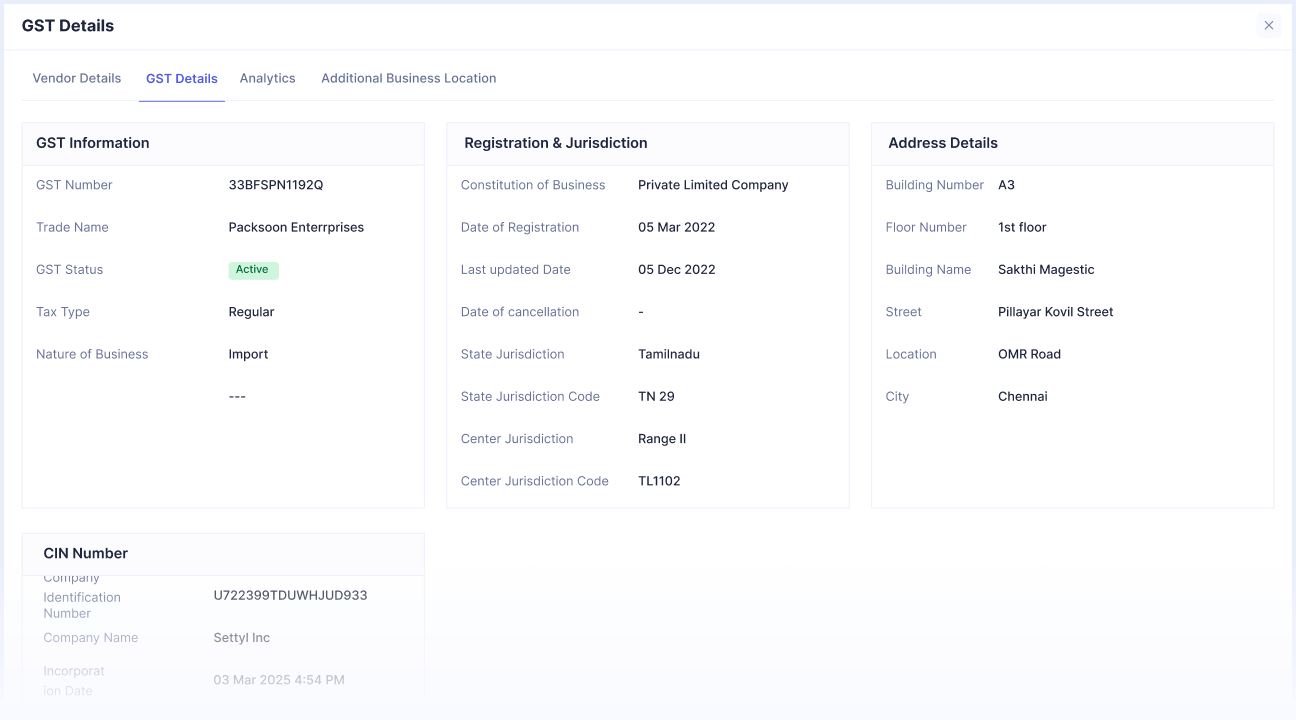
Task: Select the Additional Business Location tab
Action: point(408,77)
